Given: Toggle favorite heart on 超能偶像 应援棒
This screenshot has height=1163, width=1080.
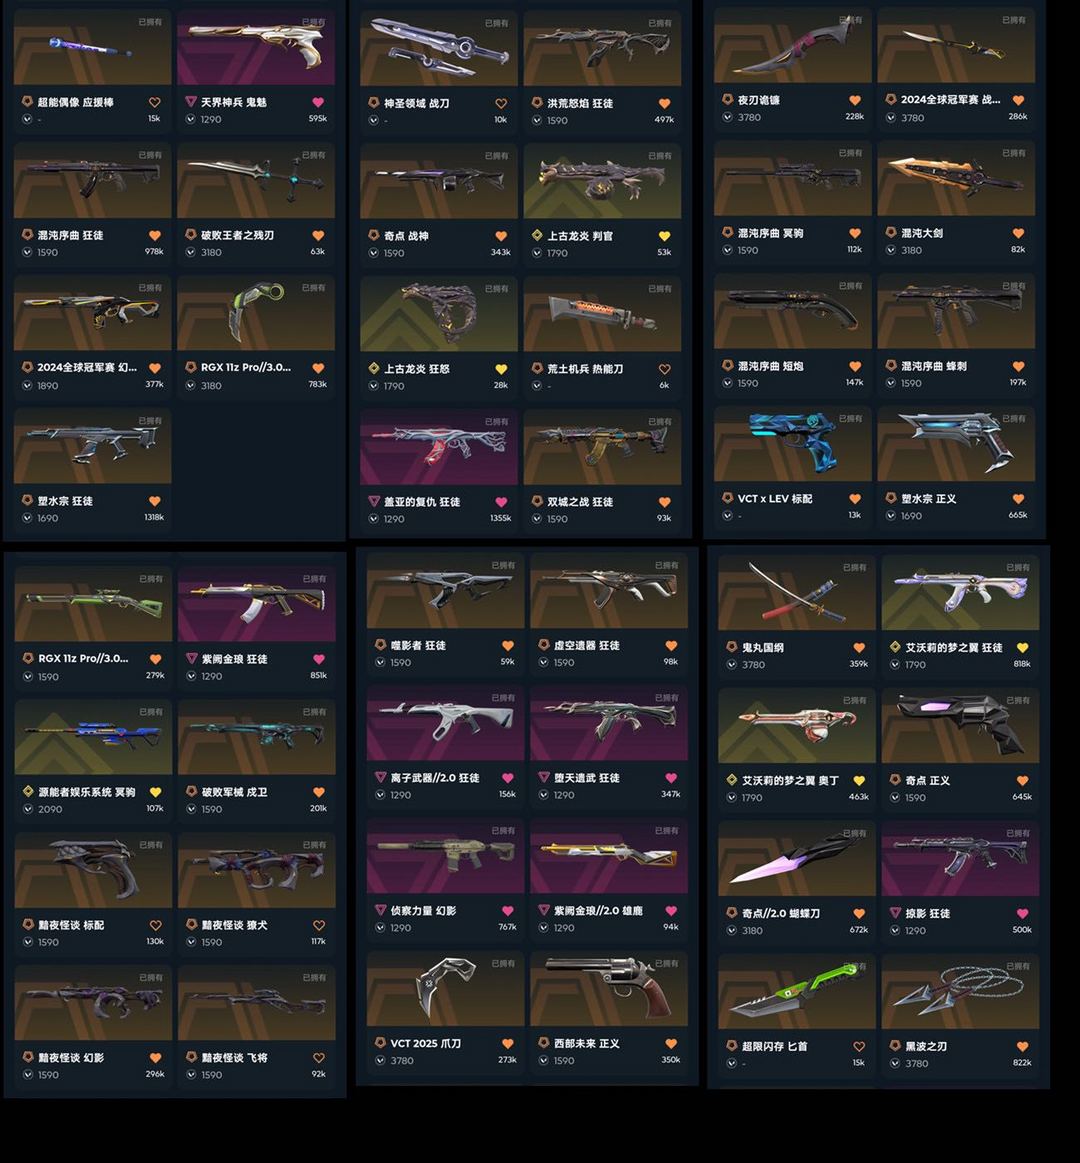Looking at the screenshot, I should [x=154, y=102].
